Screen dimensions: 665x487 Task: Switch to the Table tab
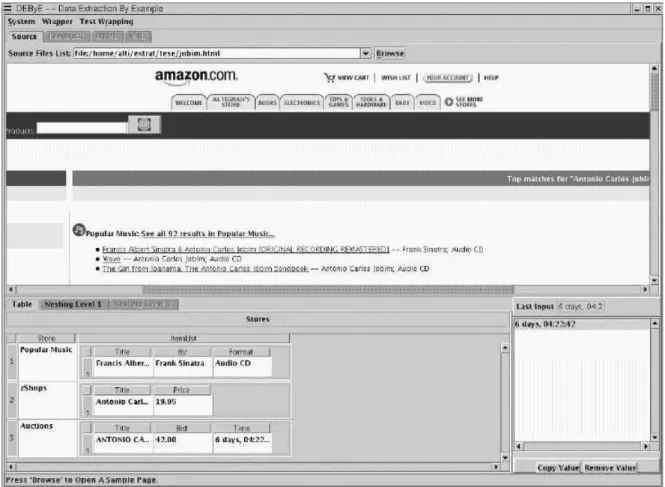22,304
